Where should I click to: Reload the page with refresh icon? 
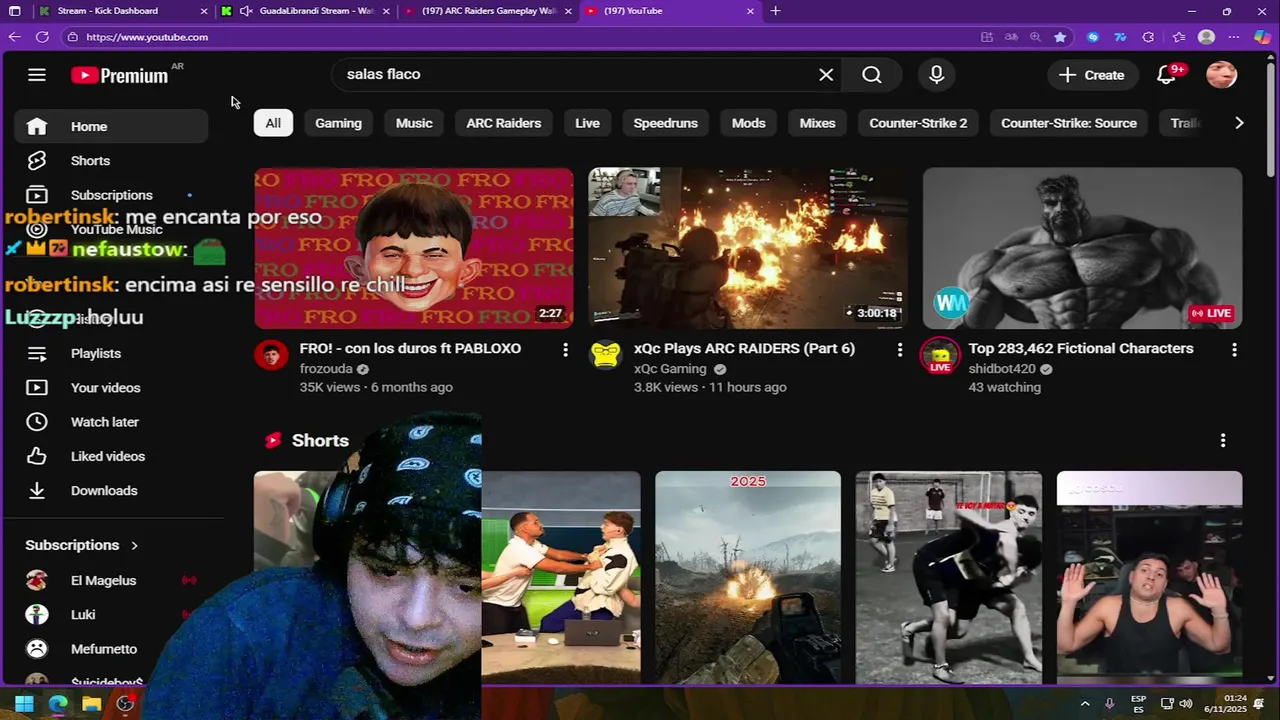(x=42, y=37)
